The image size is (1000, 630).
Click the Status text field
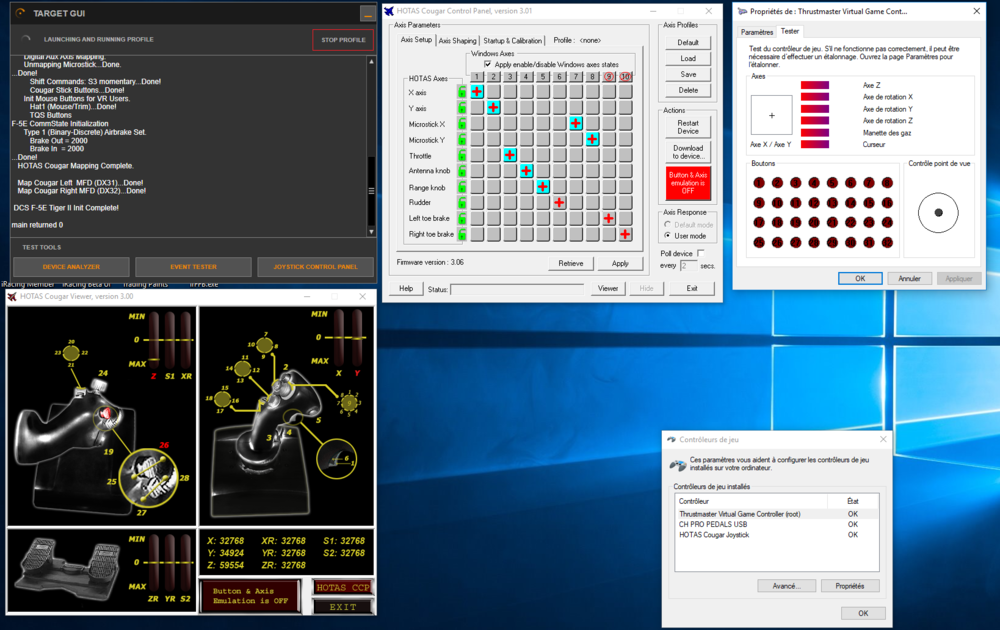517,289
